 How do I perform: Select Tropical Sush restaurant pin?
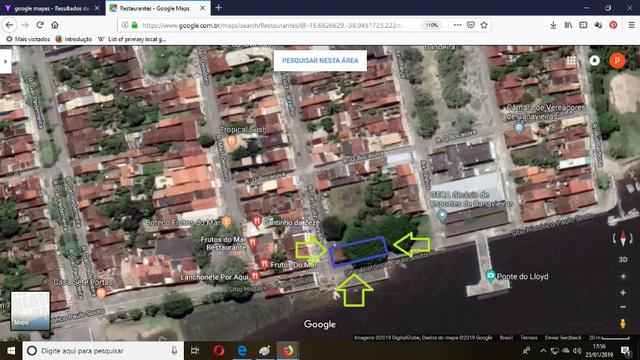[231, 141]
